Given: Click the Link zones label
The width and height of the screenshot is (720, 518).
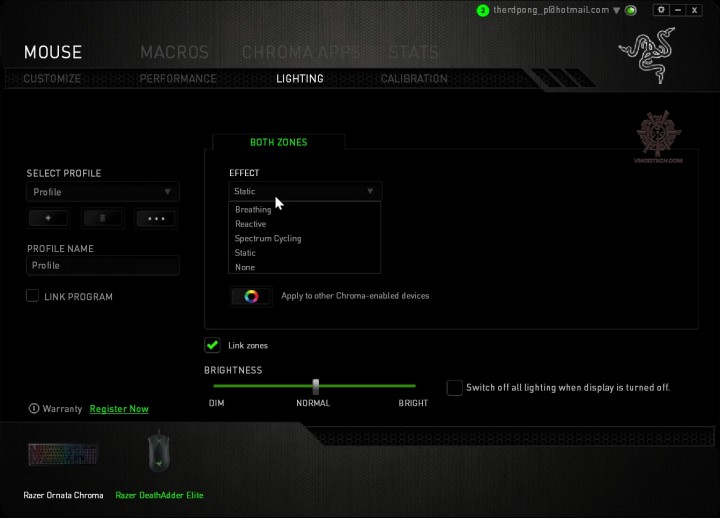Looking at the screenshot, I should pos(248,345).
